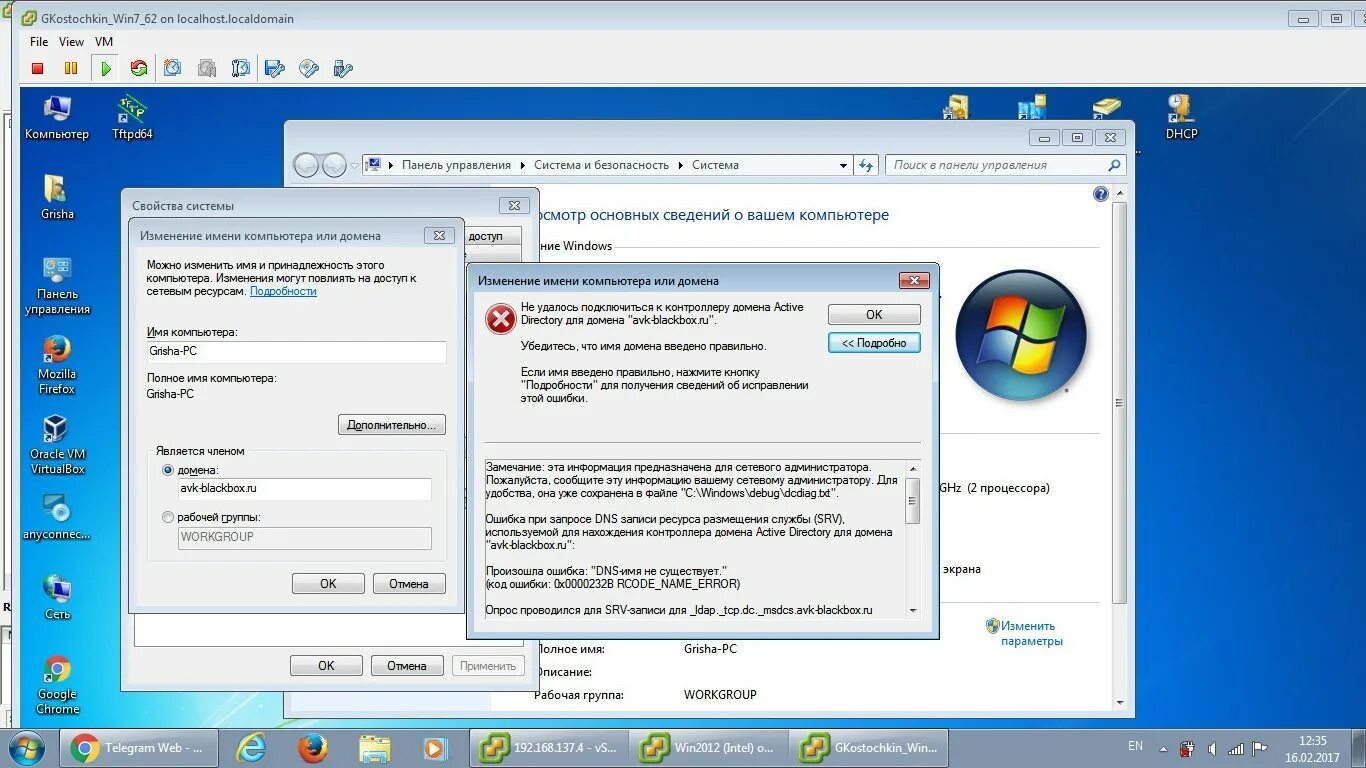1366x768 pixels.
Task: Click the Изменить параметры link
Action: coord(1031,633)
